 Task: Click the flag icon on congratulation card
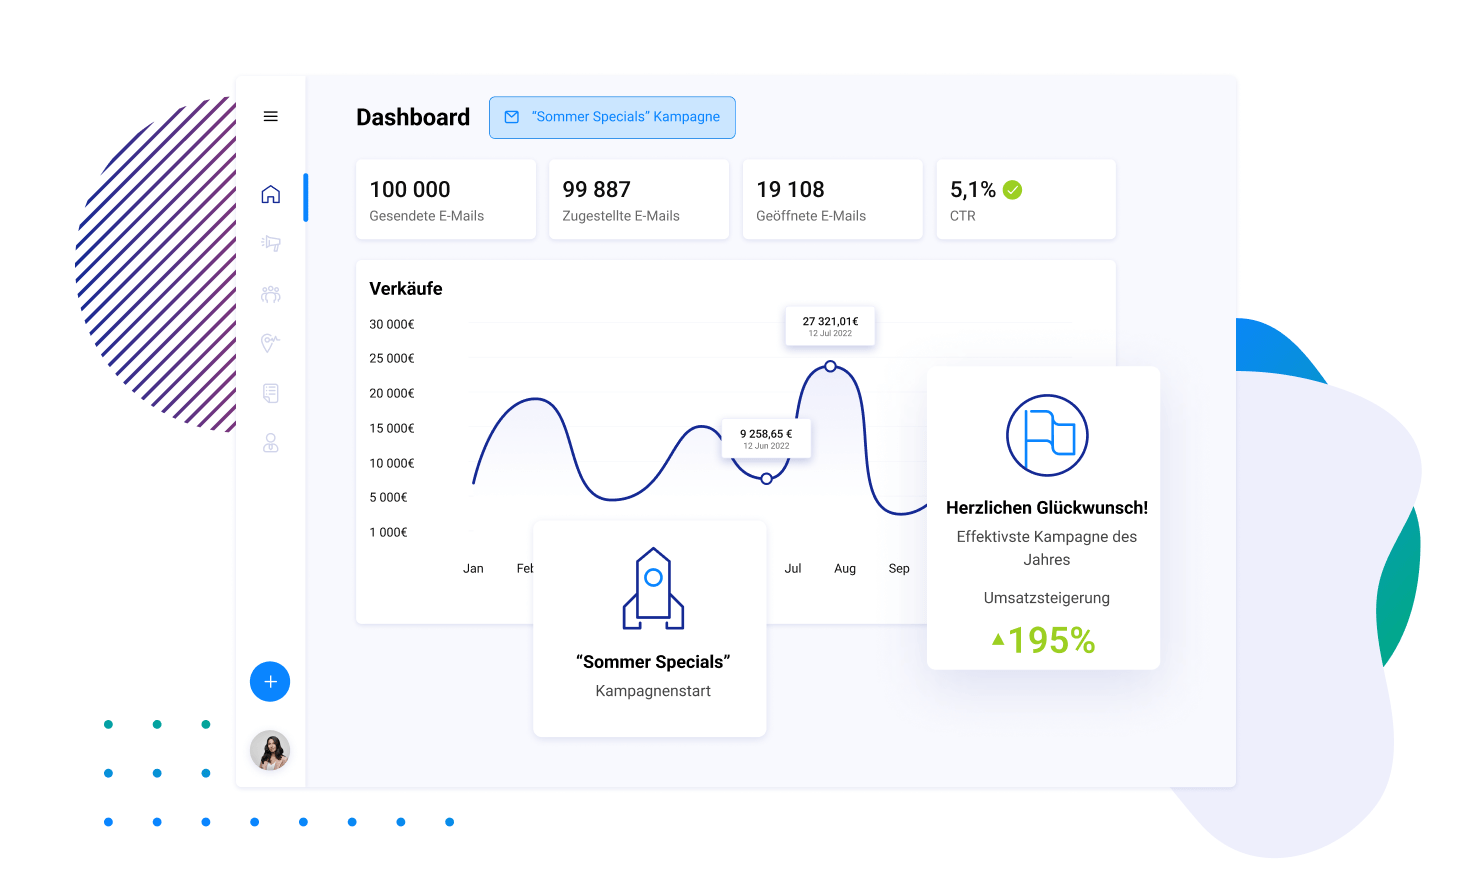[x=1047, y=435]
